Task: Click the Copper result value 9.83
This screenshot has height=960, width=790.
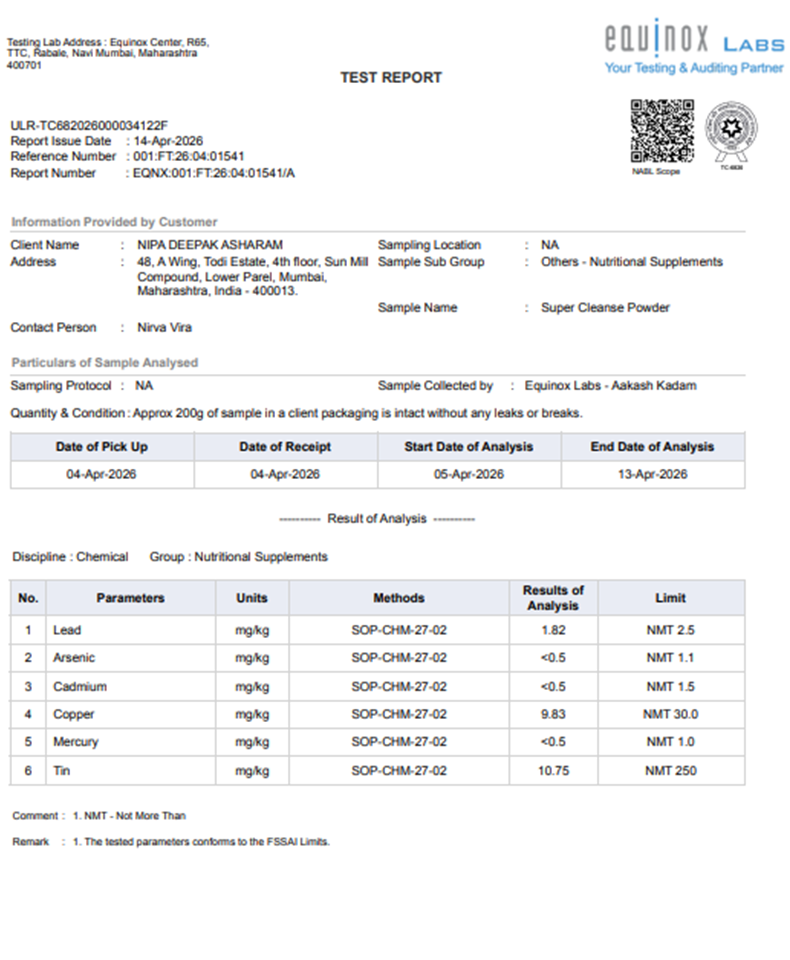Action: click(552, 714)
